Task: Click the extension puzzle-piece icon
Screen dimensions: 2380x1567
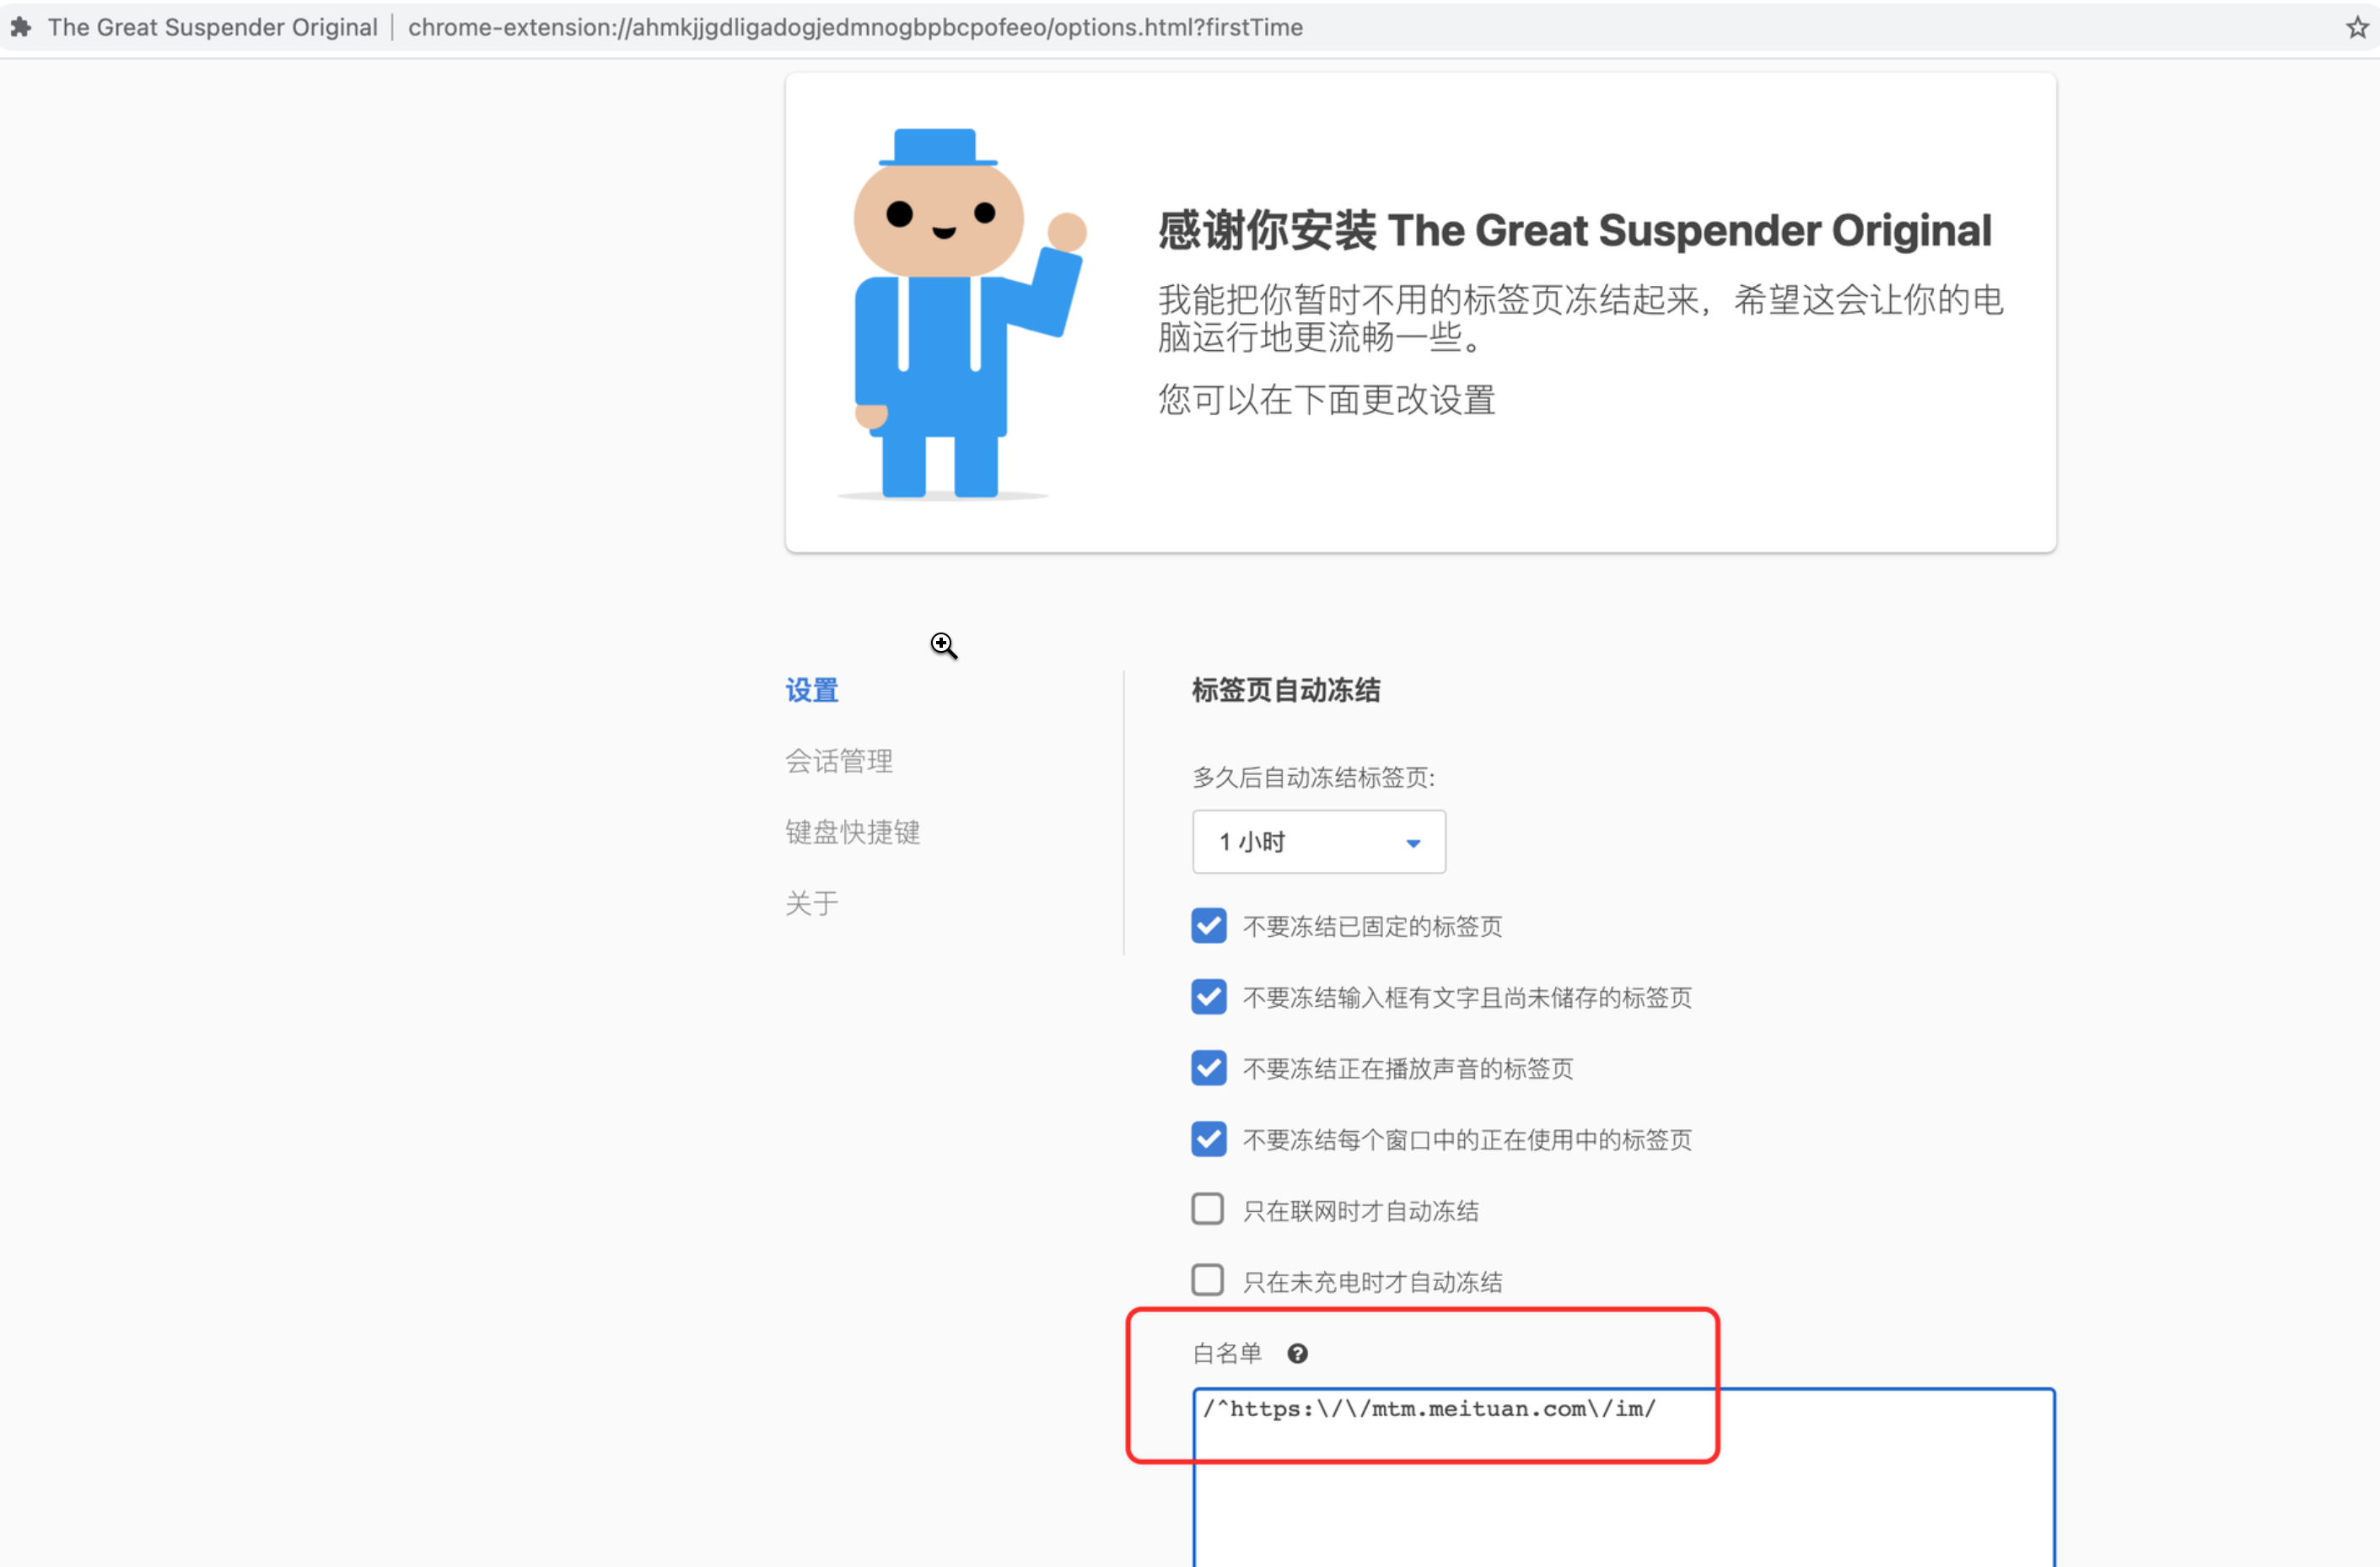Action: [21, 27]
